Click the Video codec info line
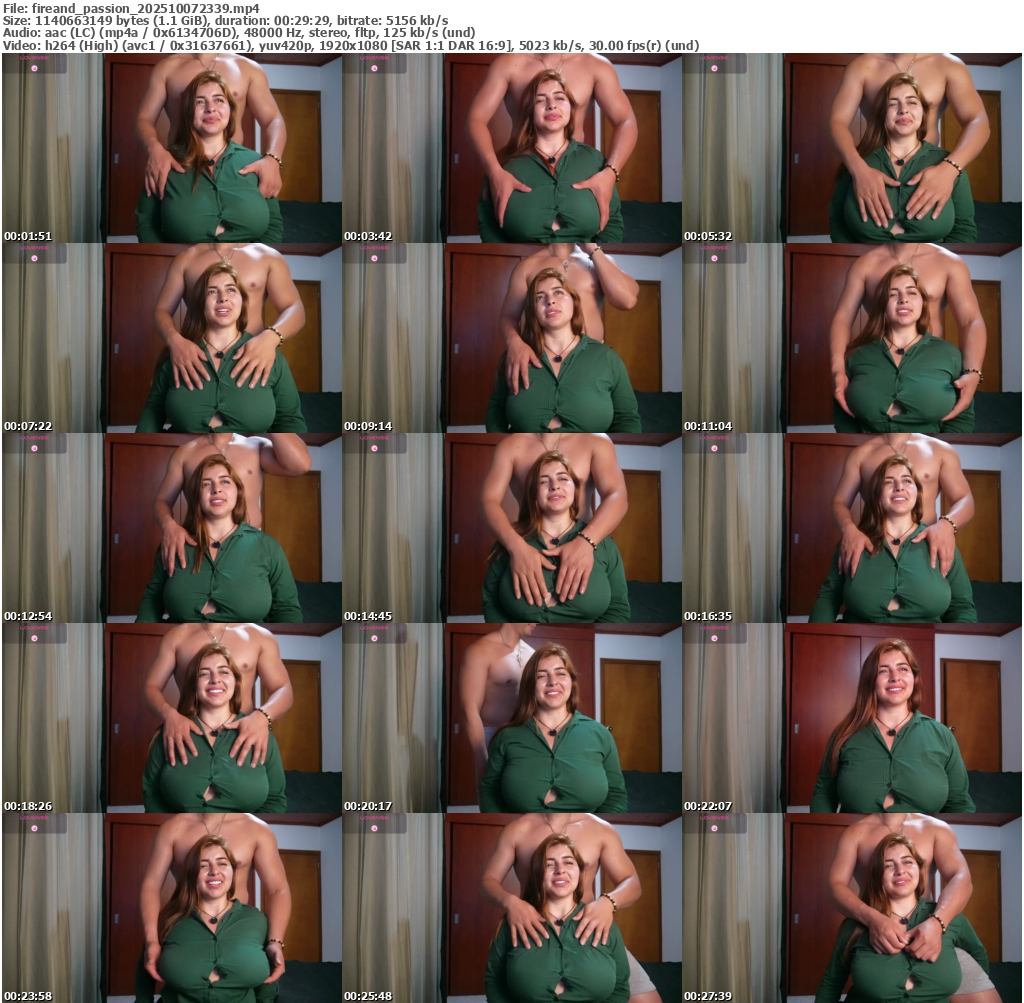The width and height of the screenshot is (1024, 1003). (350, 46)
